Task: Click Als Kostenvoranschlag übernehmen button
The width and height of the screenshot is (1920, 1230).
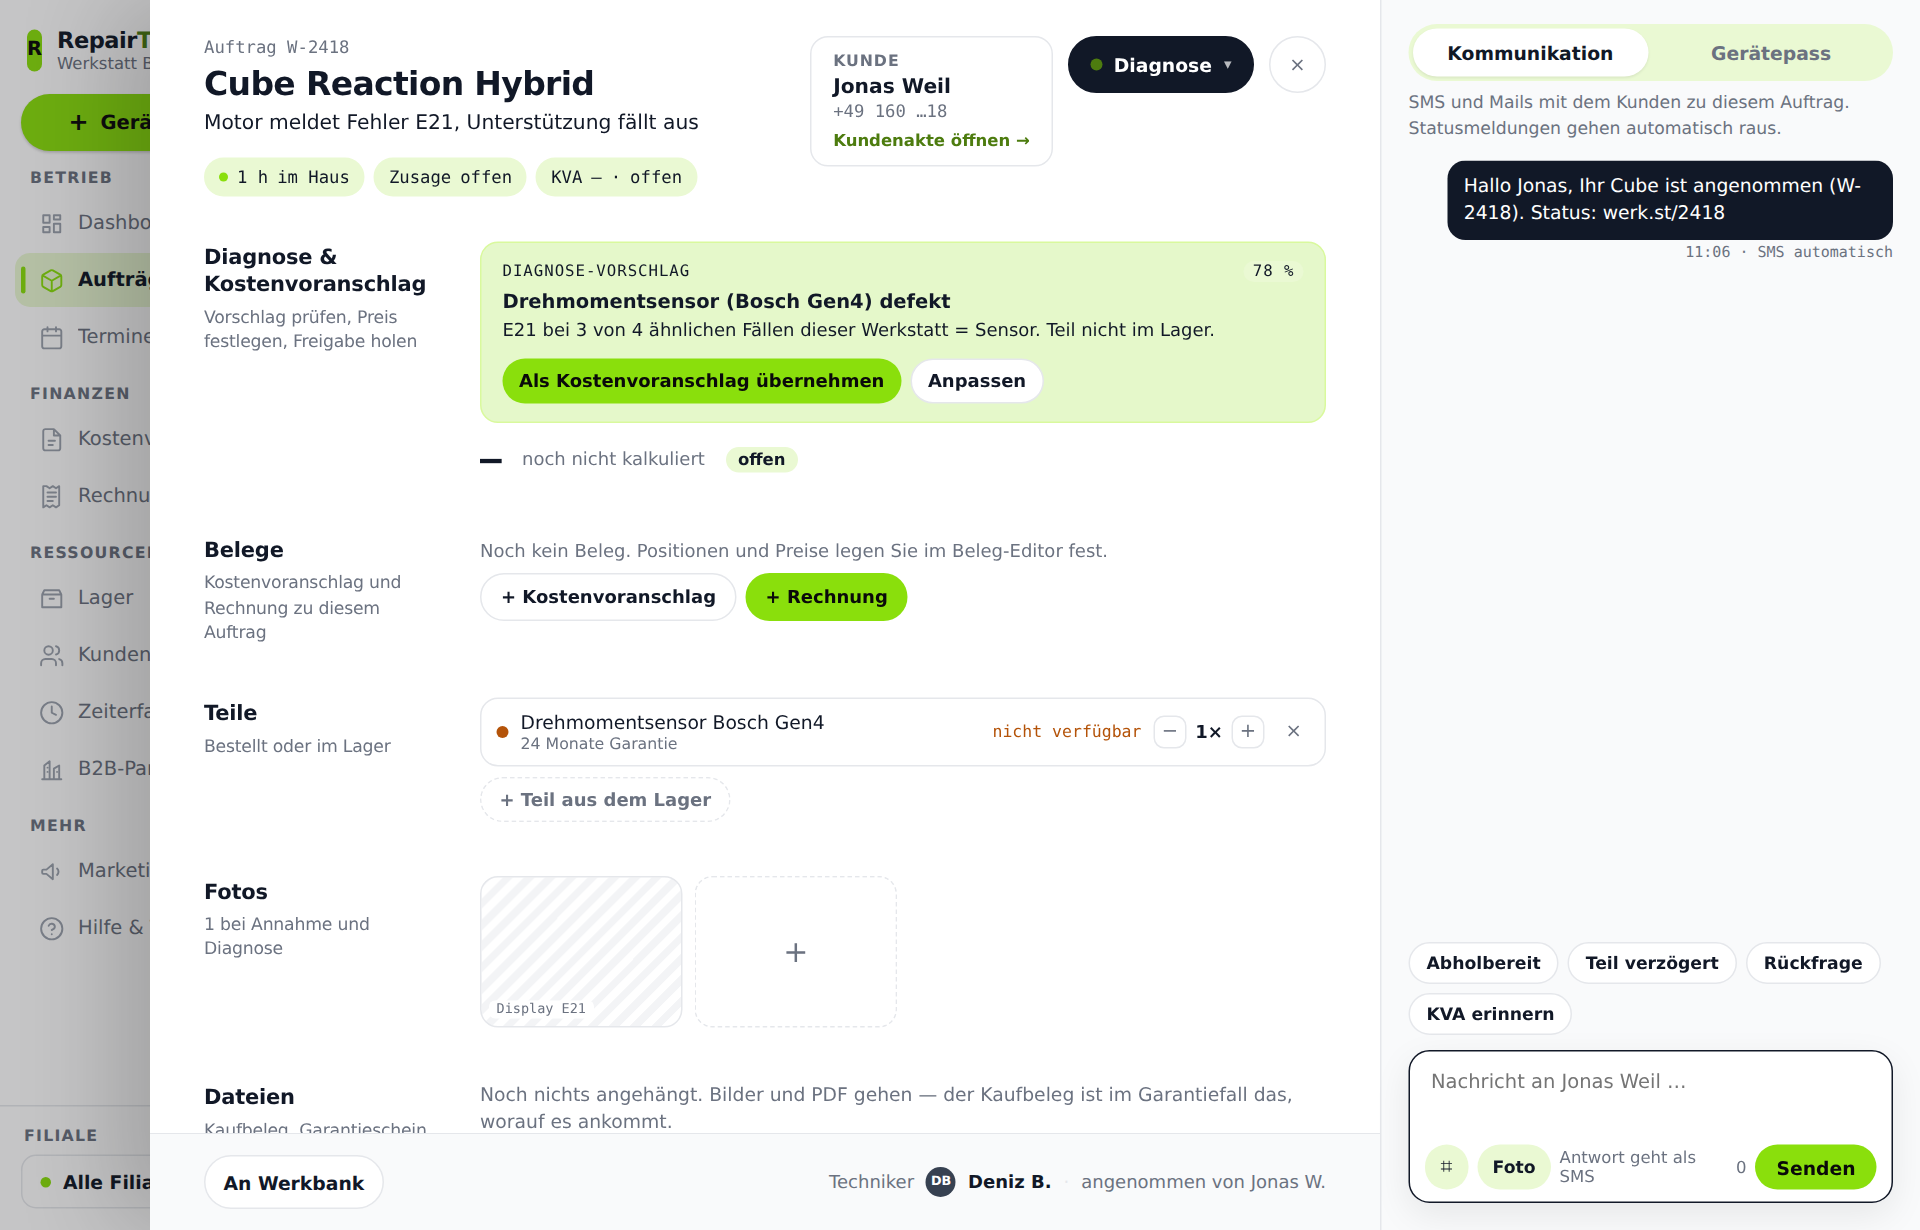Action: pyautogui.click(x=701, y=381)
